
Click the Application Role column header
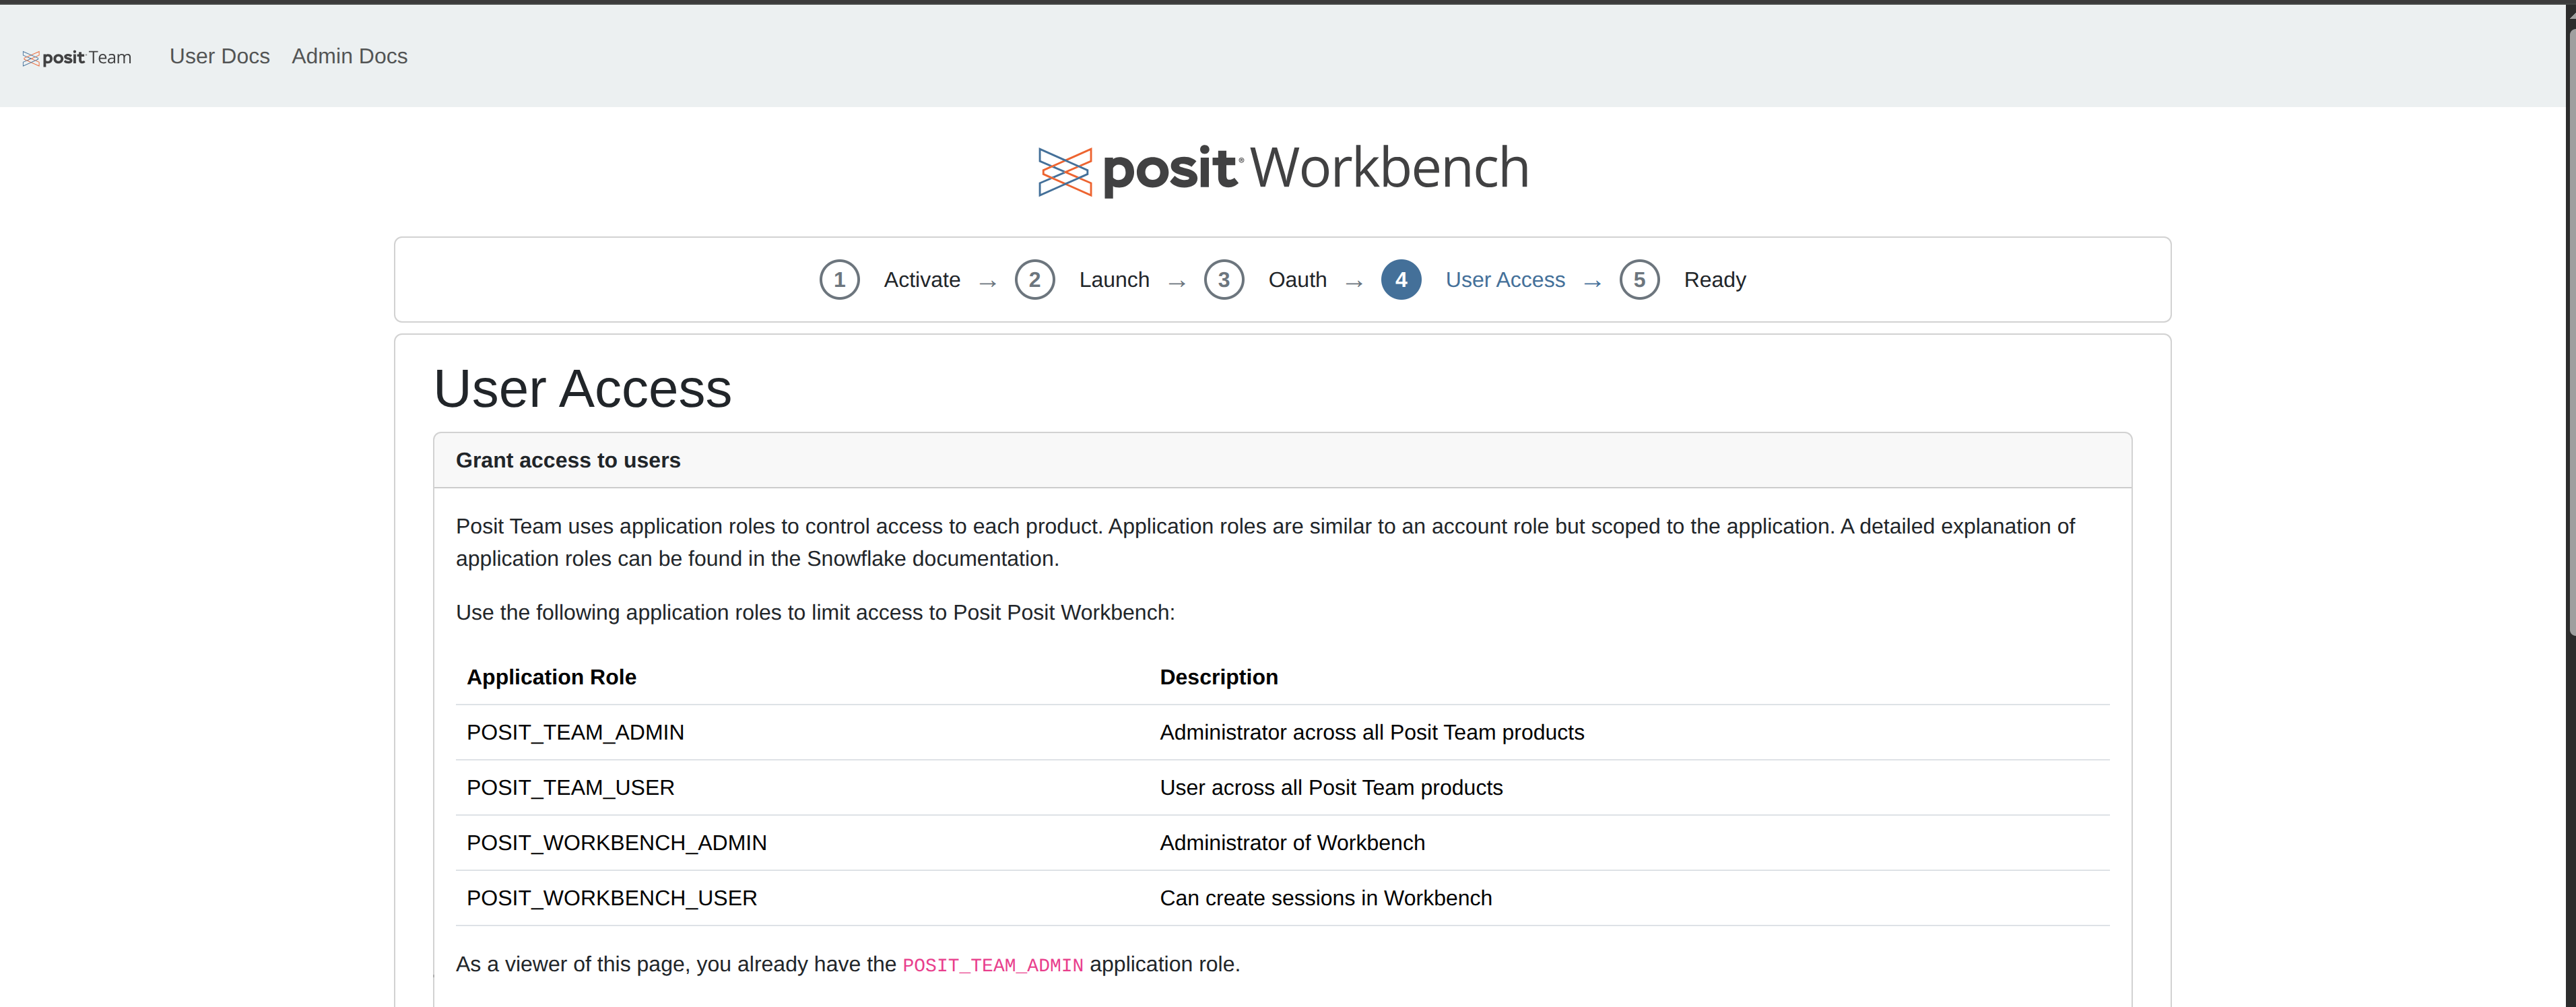coord(551,677)
